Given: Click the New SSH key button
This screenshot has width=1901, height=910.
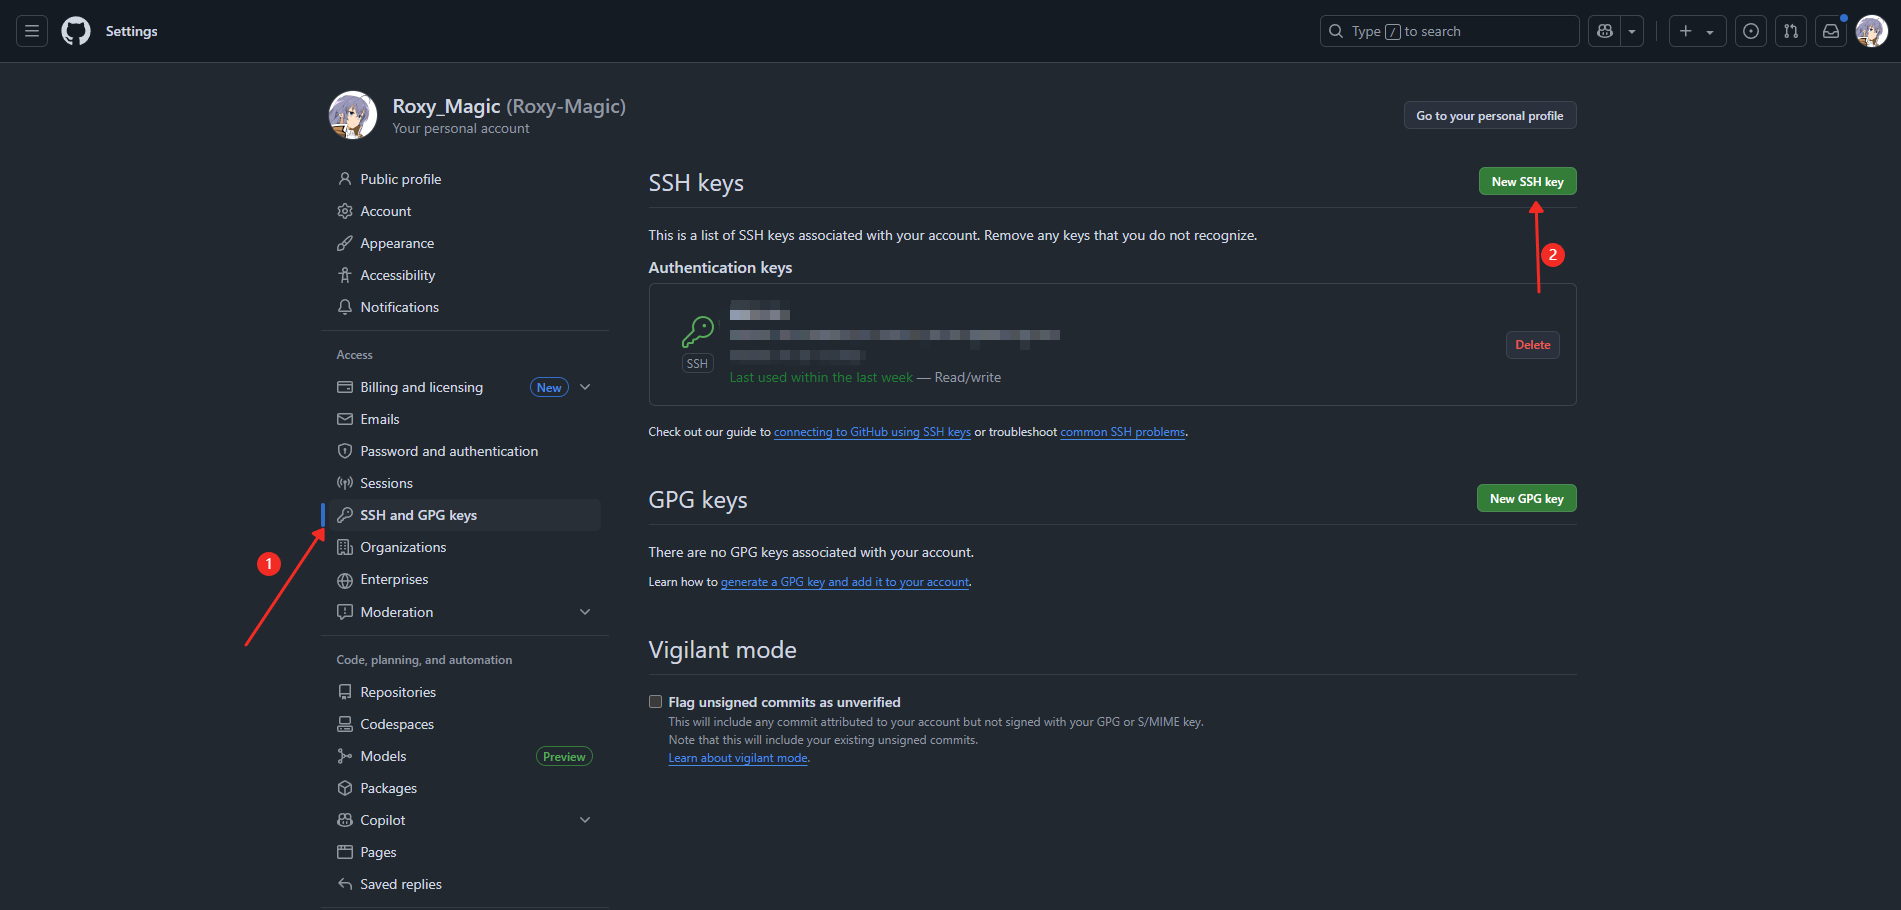Looking at the screenshot, I should [x=1527, y=181].
